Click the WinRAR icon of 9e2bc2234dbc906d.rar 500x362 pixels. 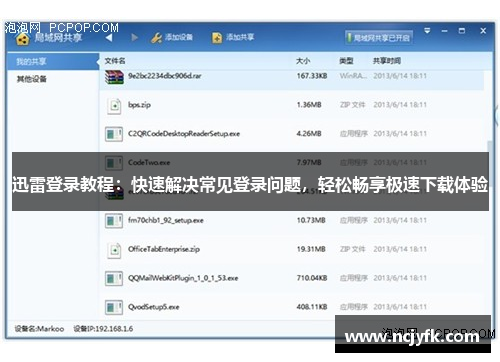pyautogui.click(x=114, y=77)
